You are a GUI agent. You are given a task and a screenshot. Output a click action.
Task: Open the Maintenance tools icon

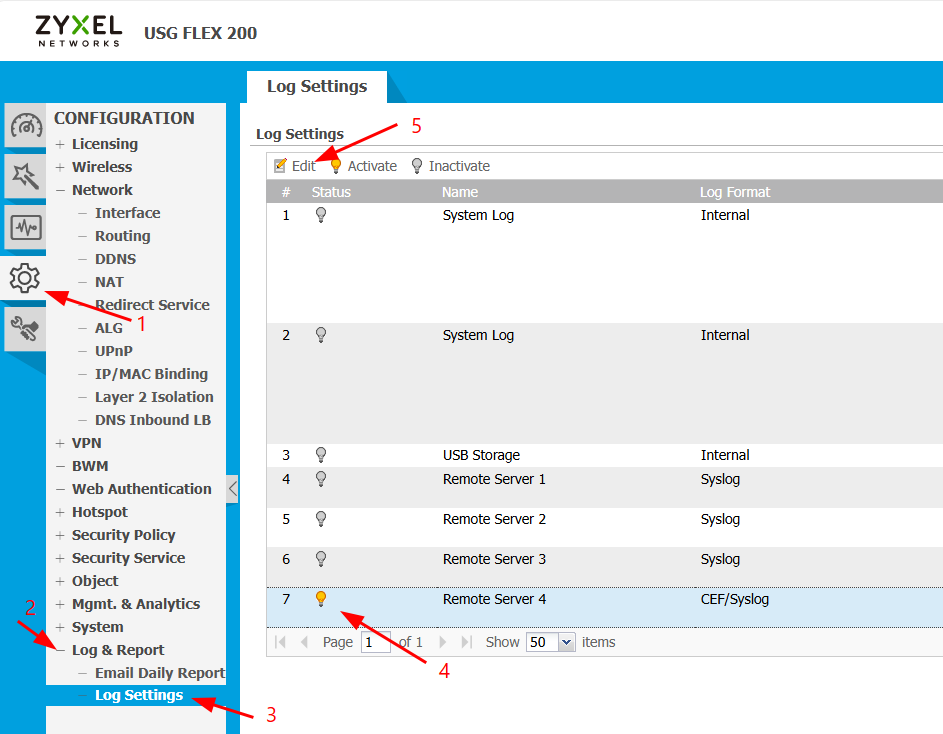25,327
